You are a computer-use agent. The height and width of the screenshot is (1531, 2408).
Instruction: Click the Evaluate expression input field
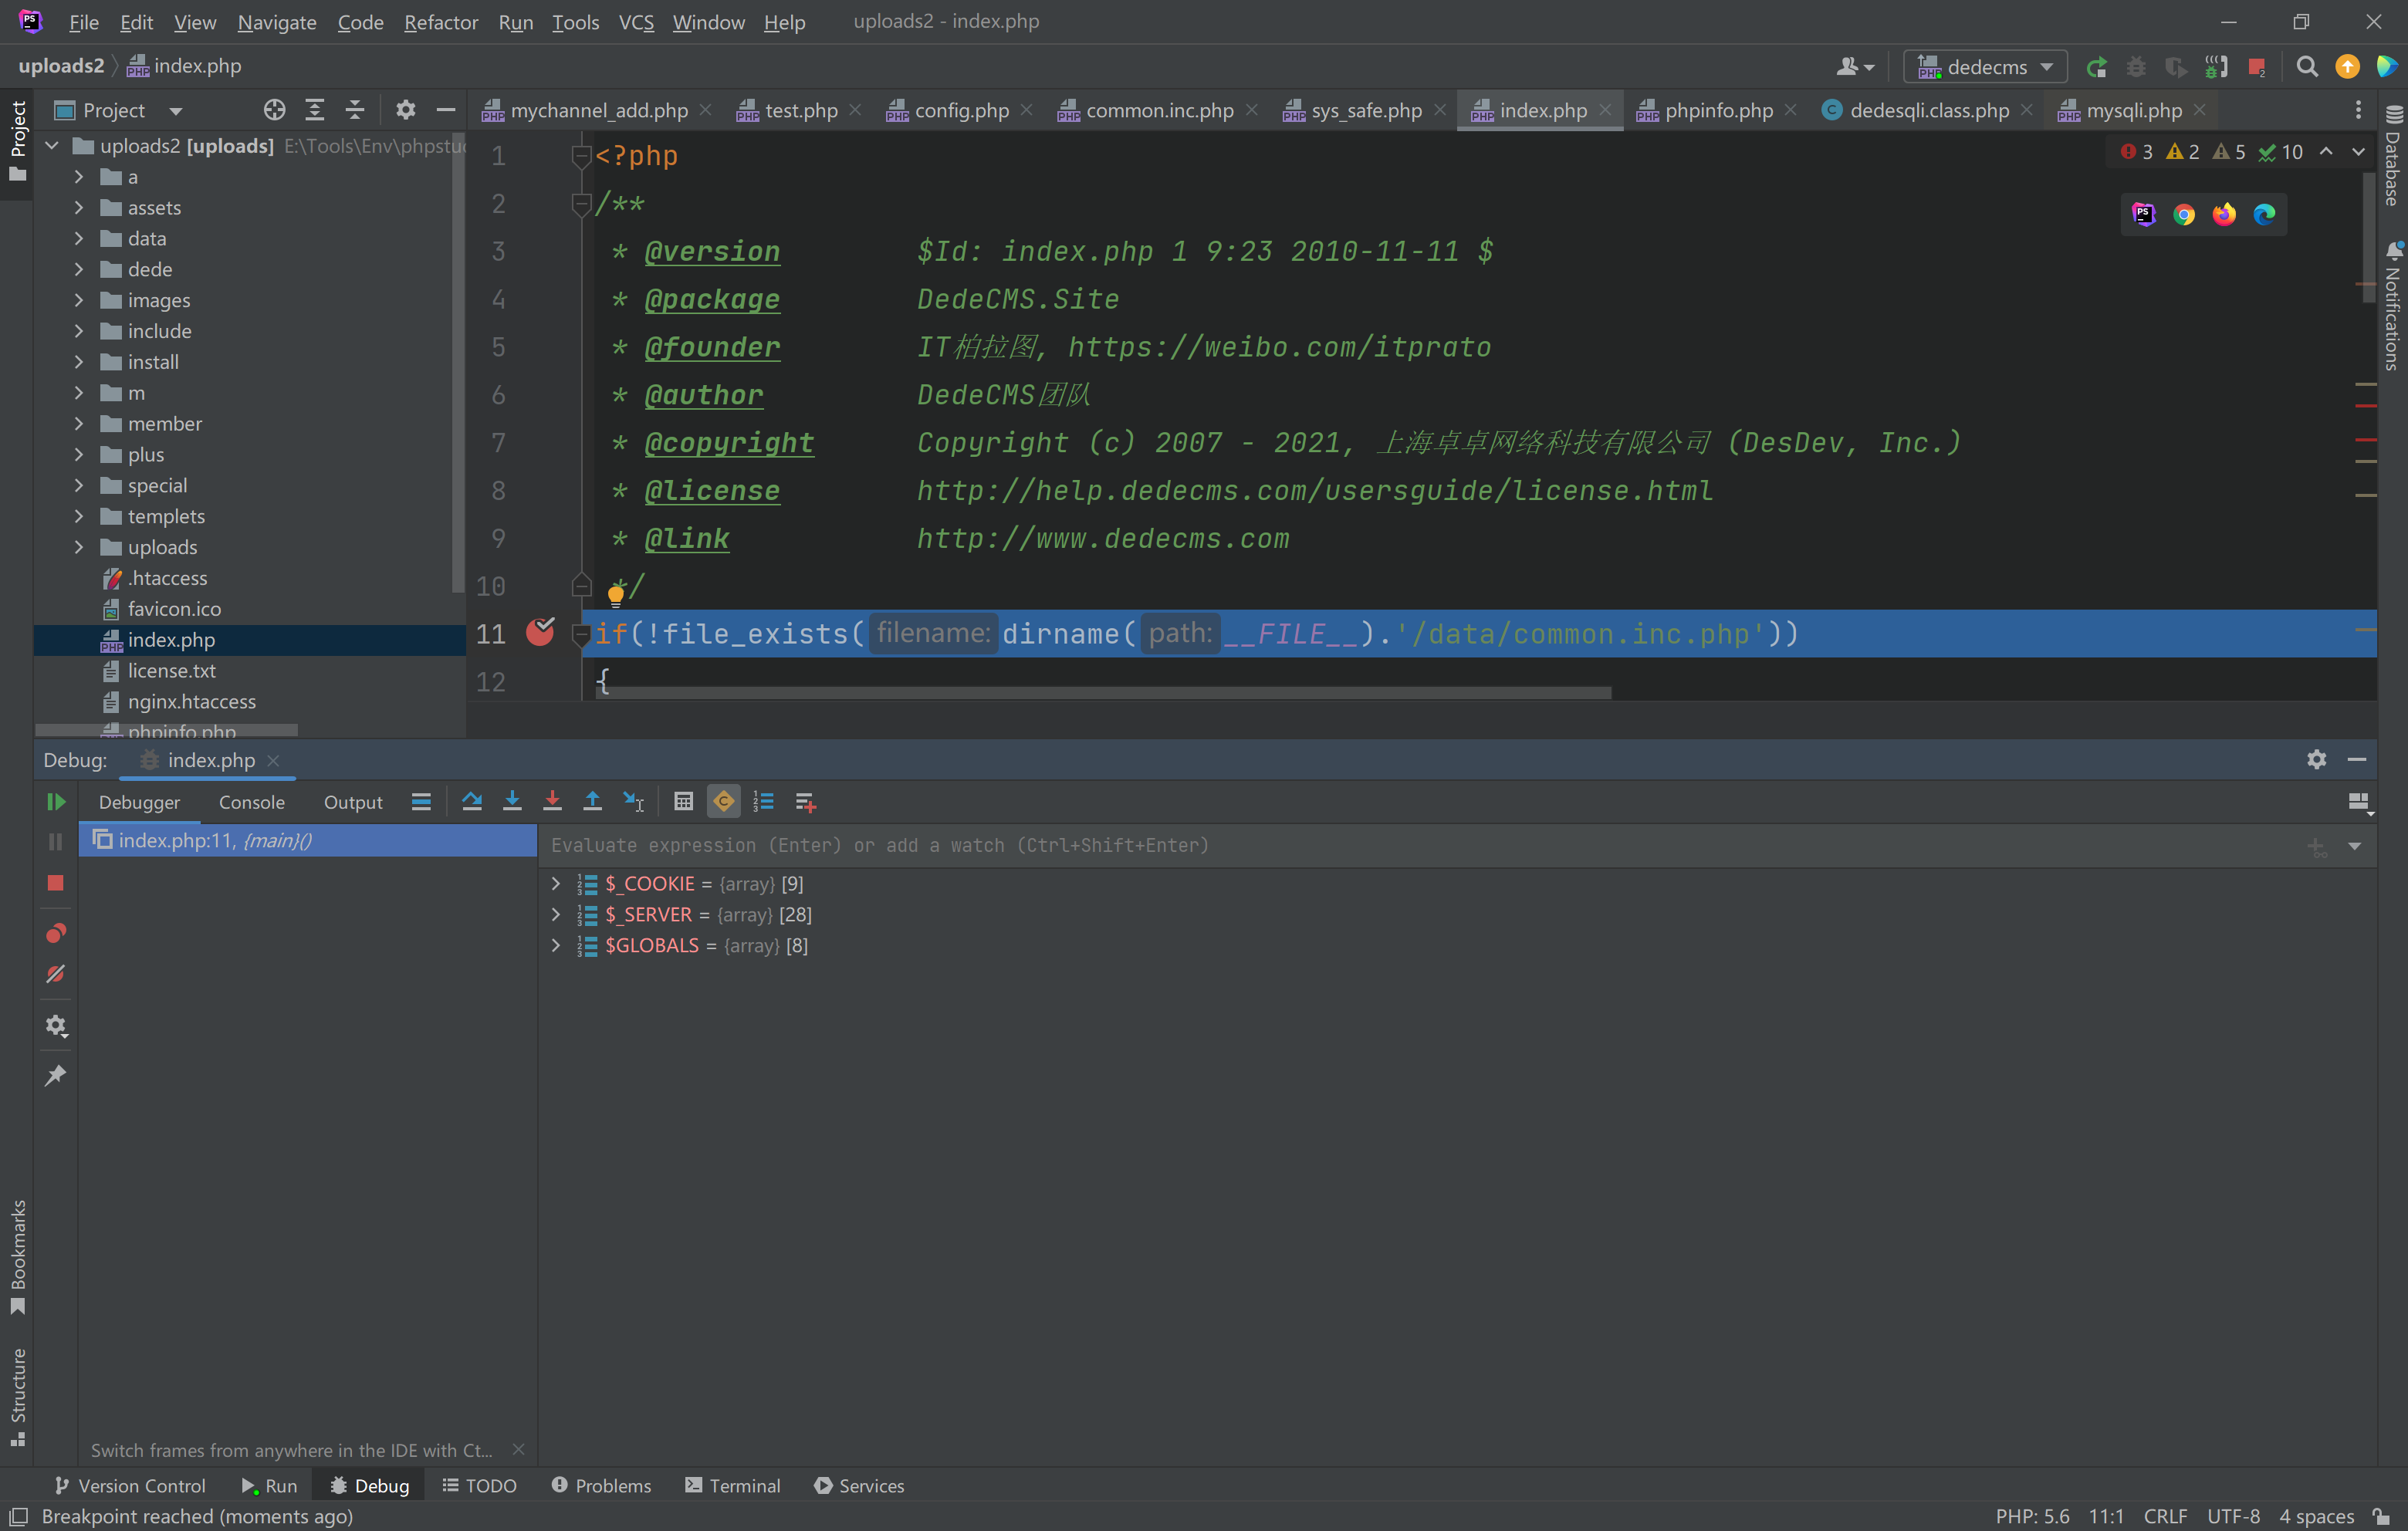coord(1400,845)
